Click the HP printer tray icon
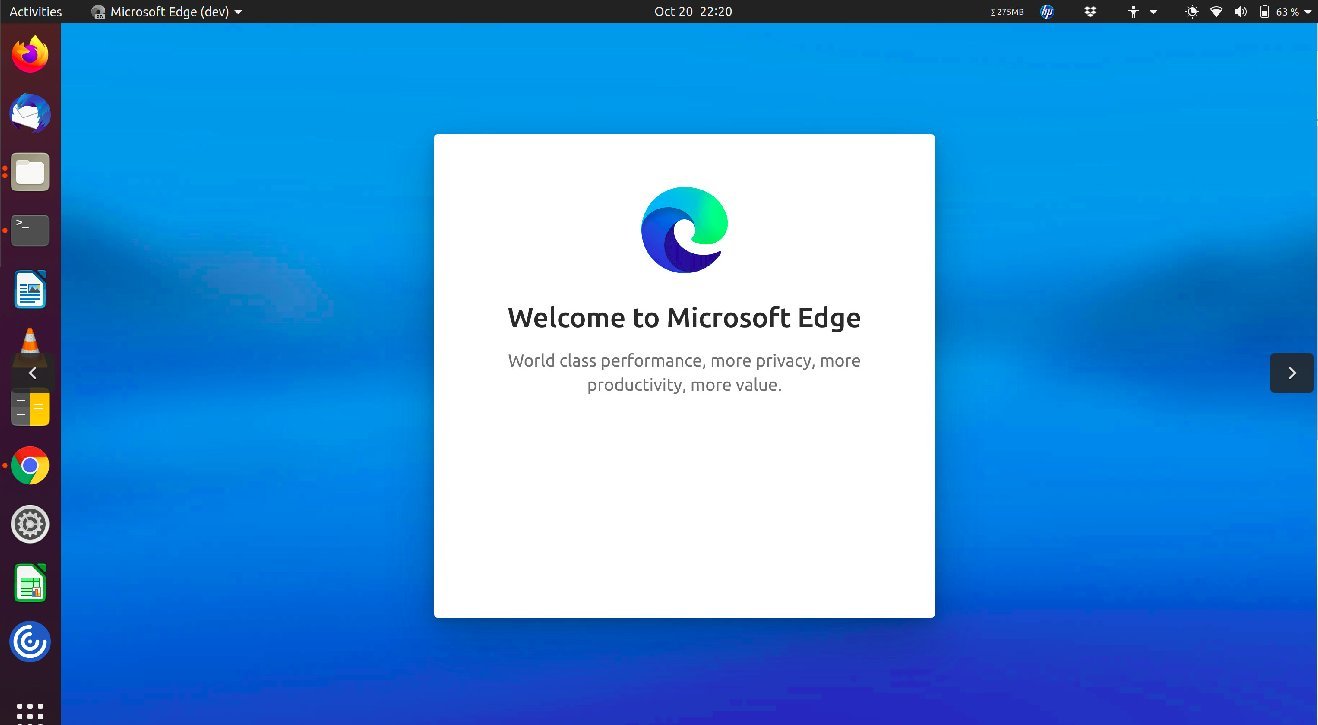 [x=1045, y=11]
